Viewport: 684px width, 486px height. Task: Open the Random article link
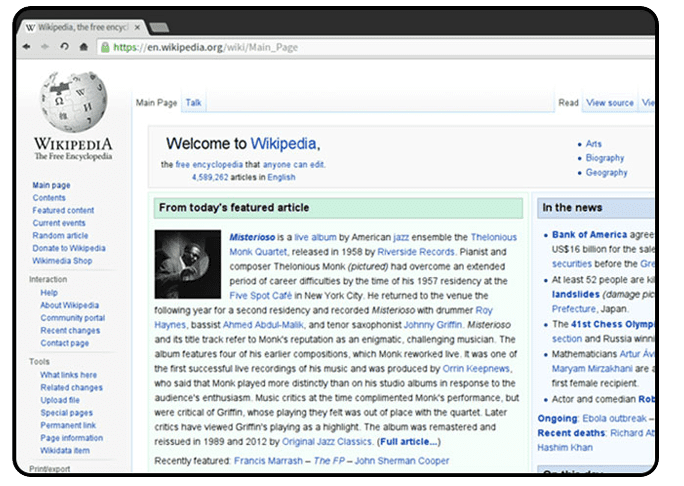click(60, 236)
